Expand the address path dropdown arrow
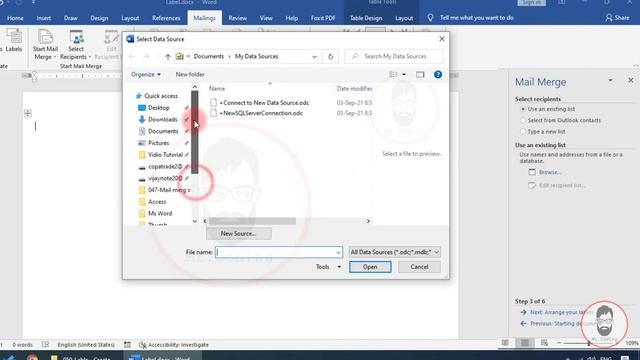Screen dimensions: 640x360 (x=314, y=57)
